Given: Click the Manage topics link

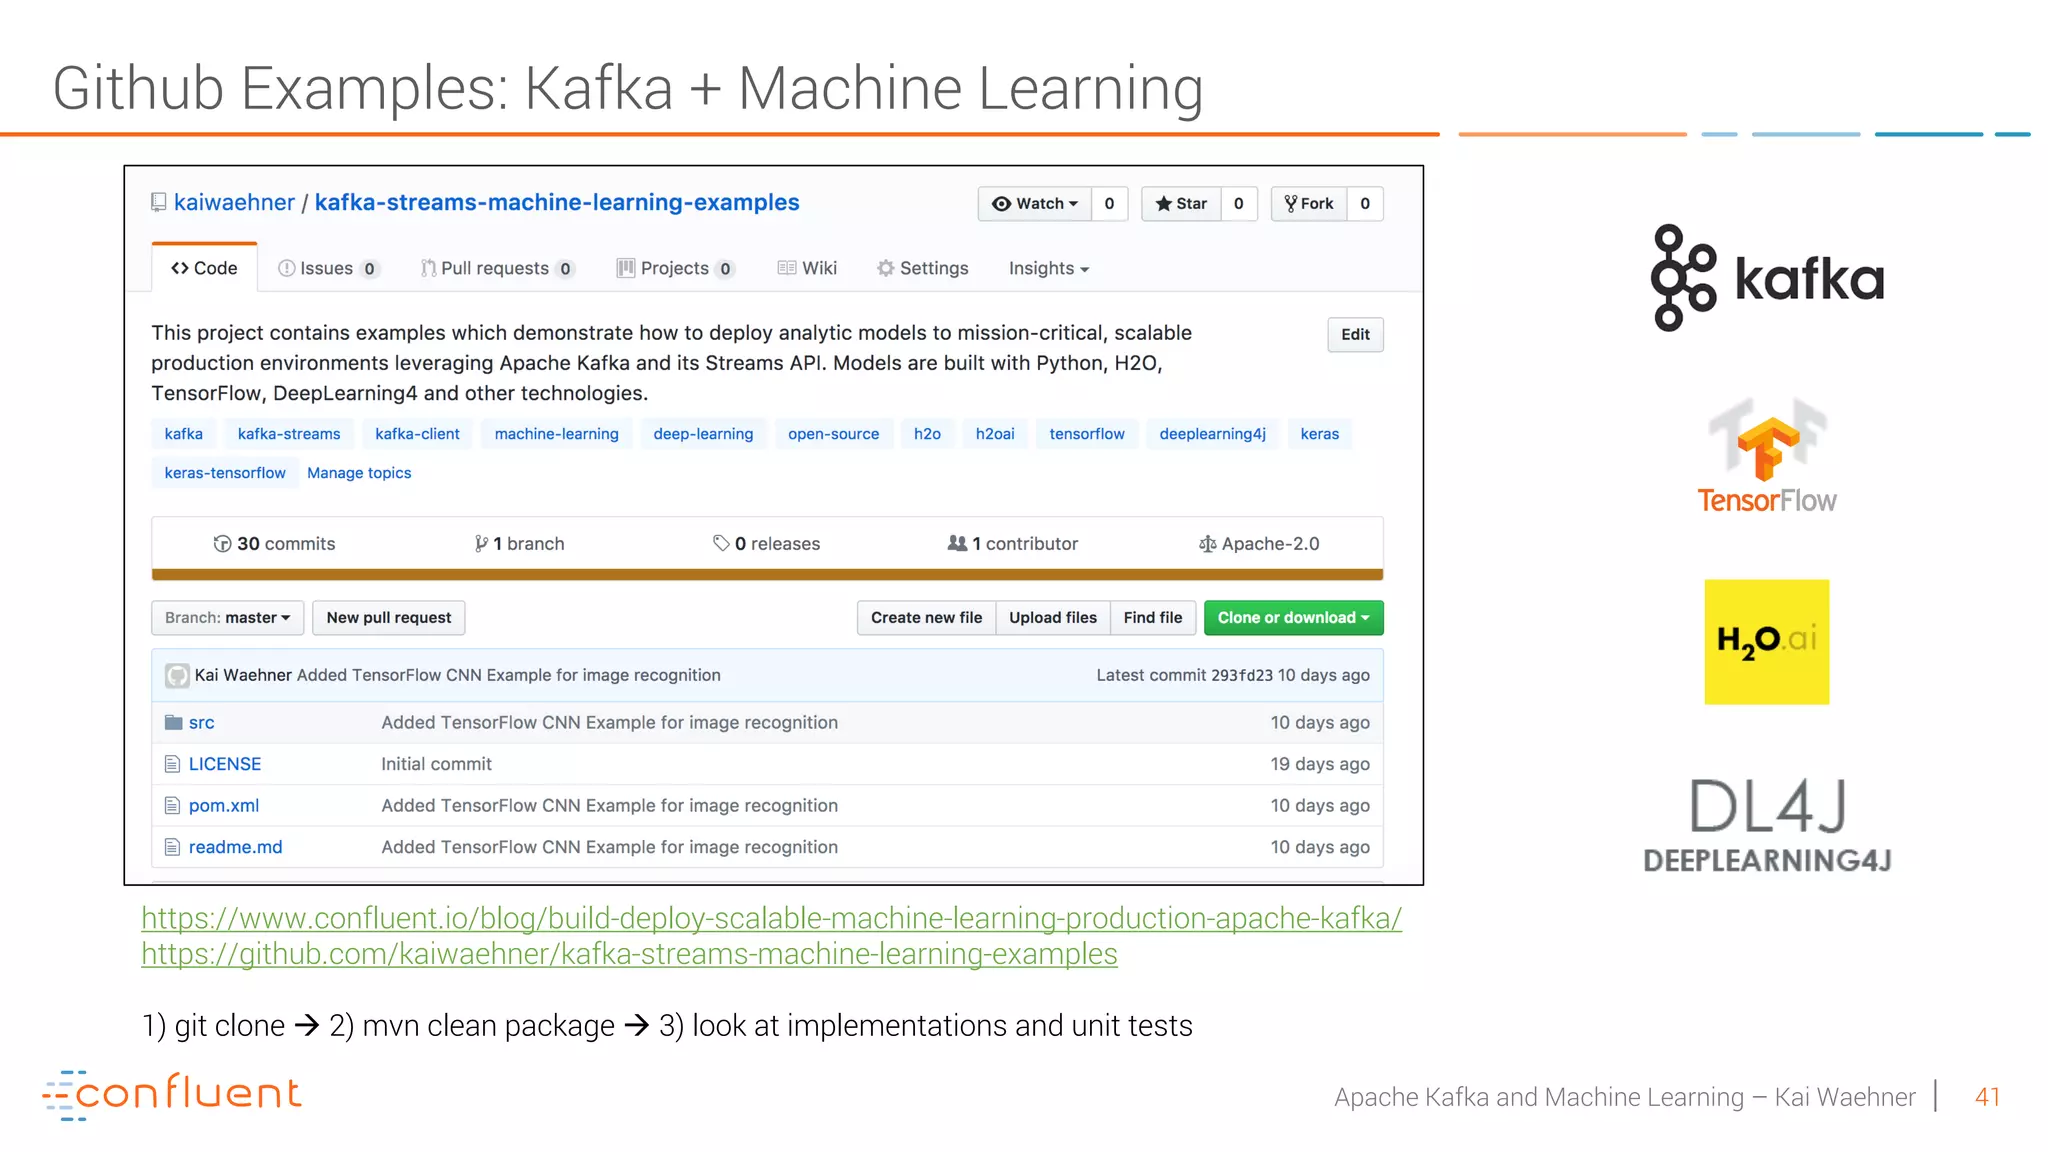Looking at the screenshot, I should 359,473.
